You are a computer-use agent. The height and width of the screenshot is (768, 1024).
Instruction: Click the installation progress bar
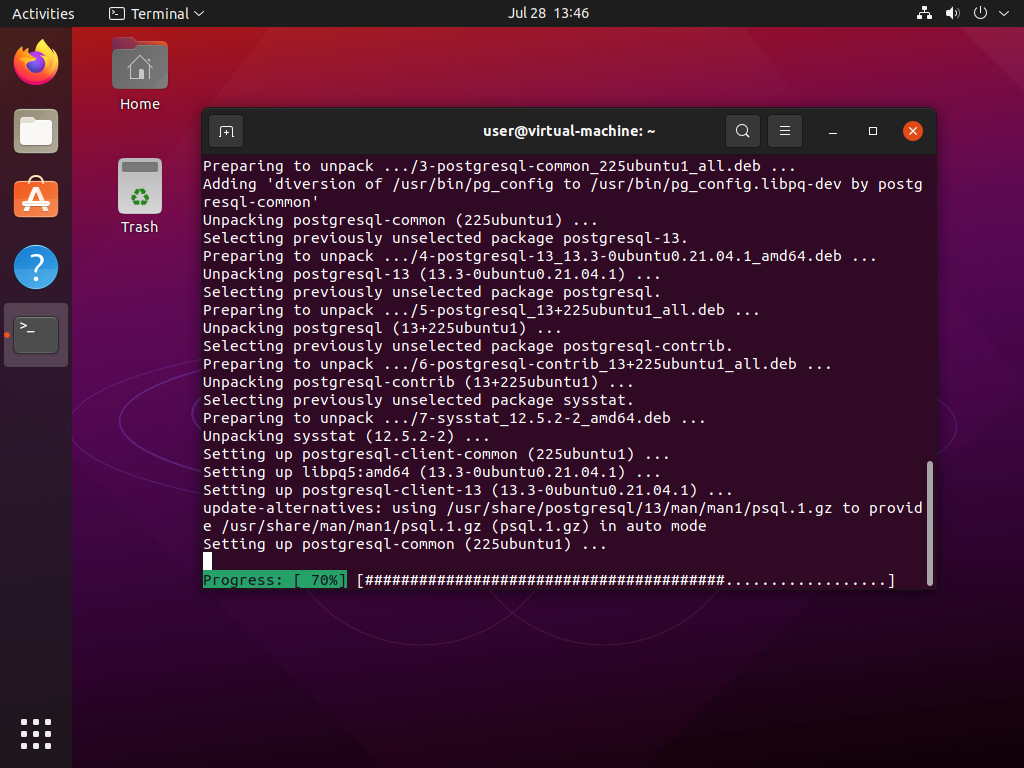click(625, 581)
